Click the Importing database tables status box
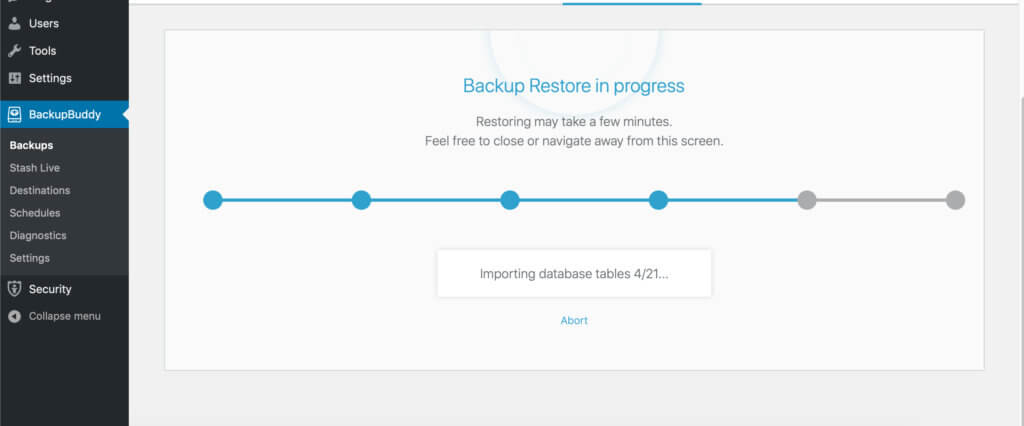Screen dimensions: 1024x426 click(x=574, y=273)
